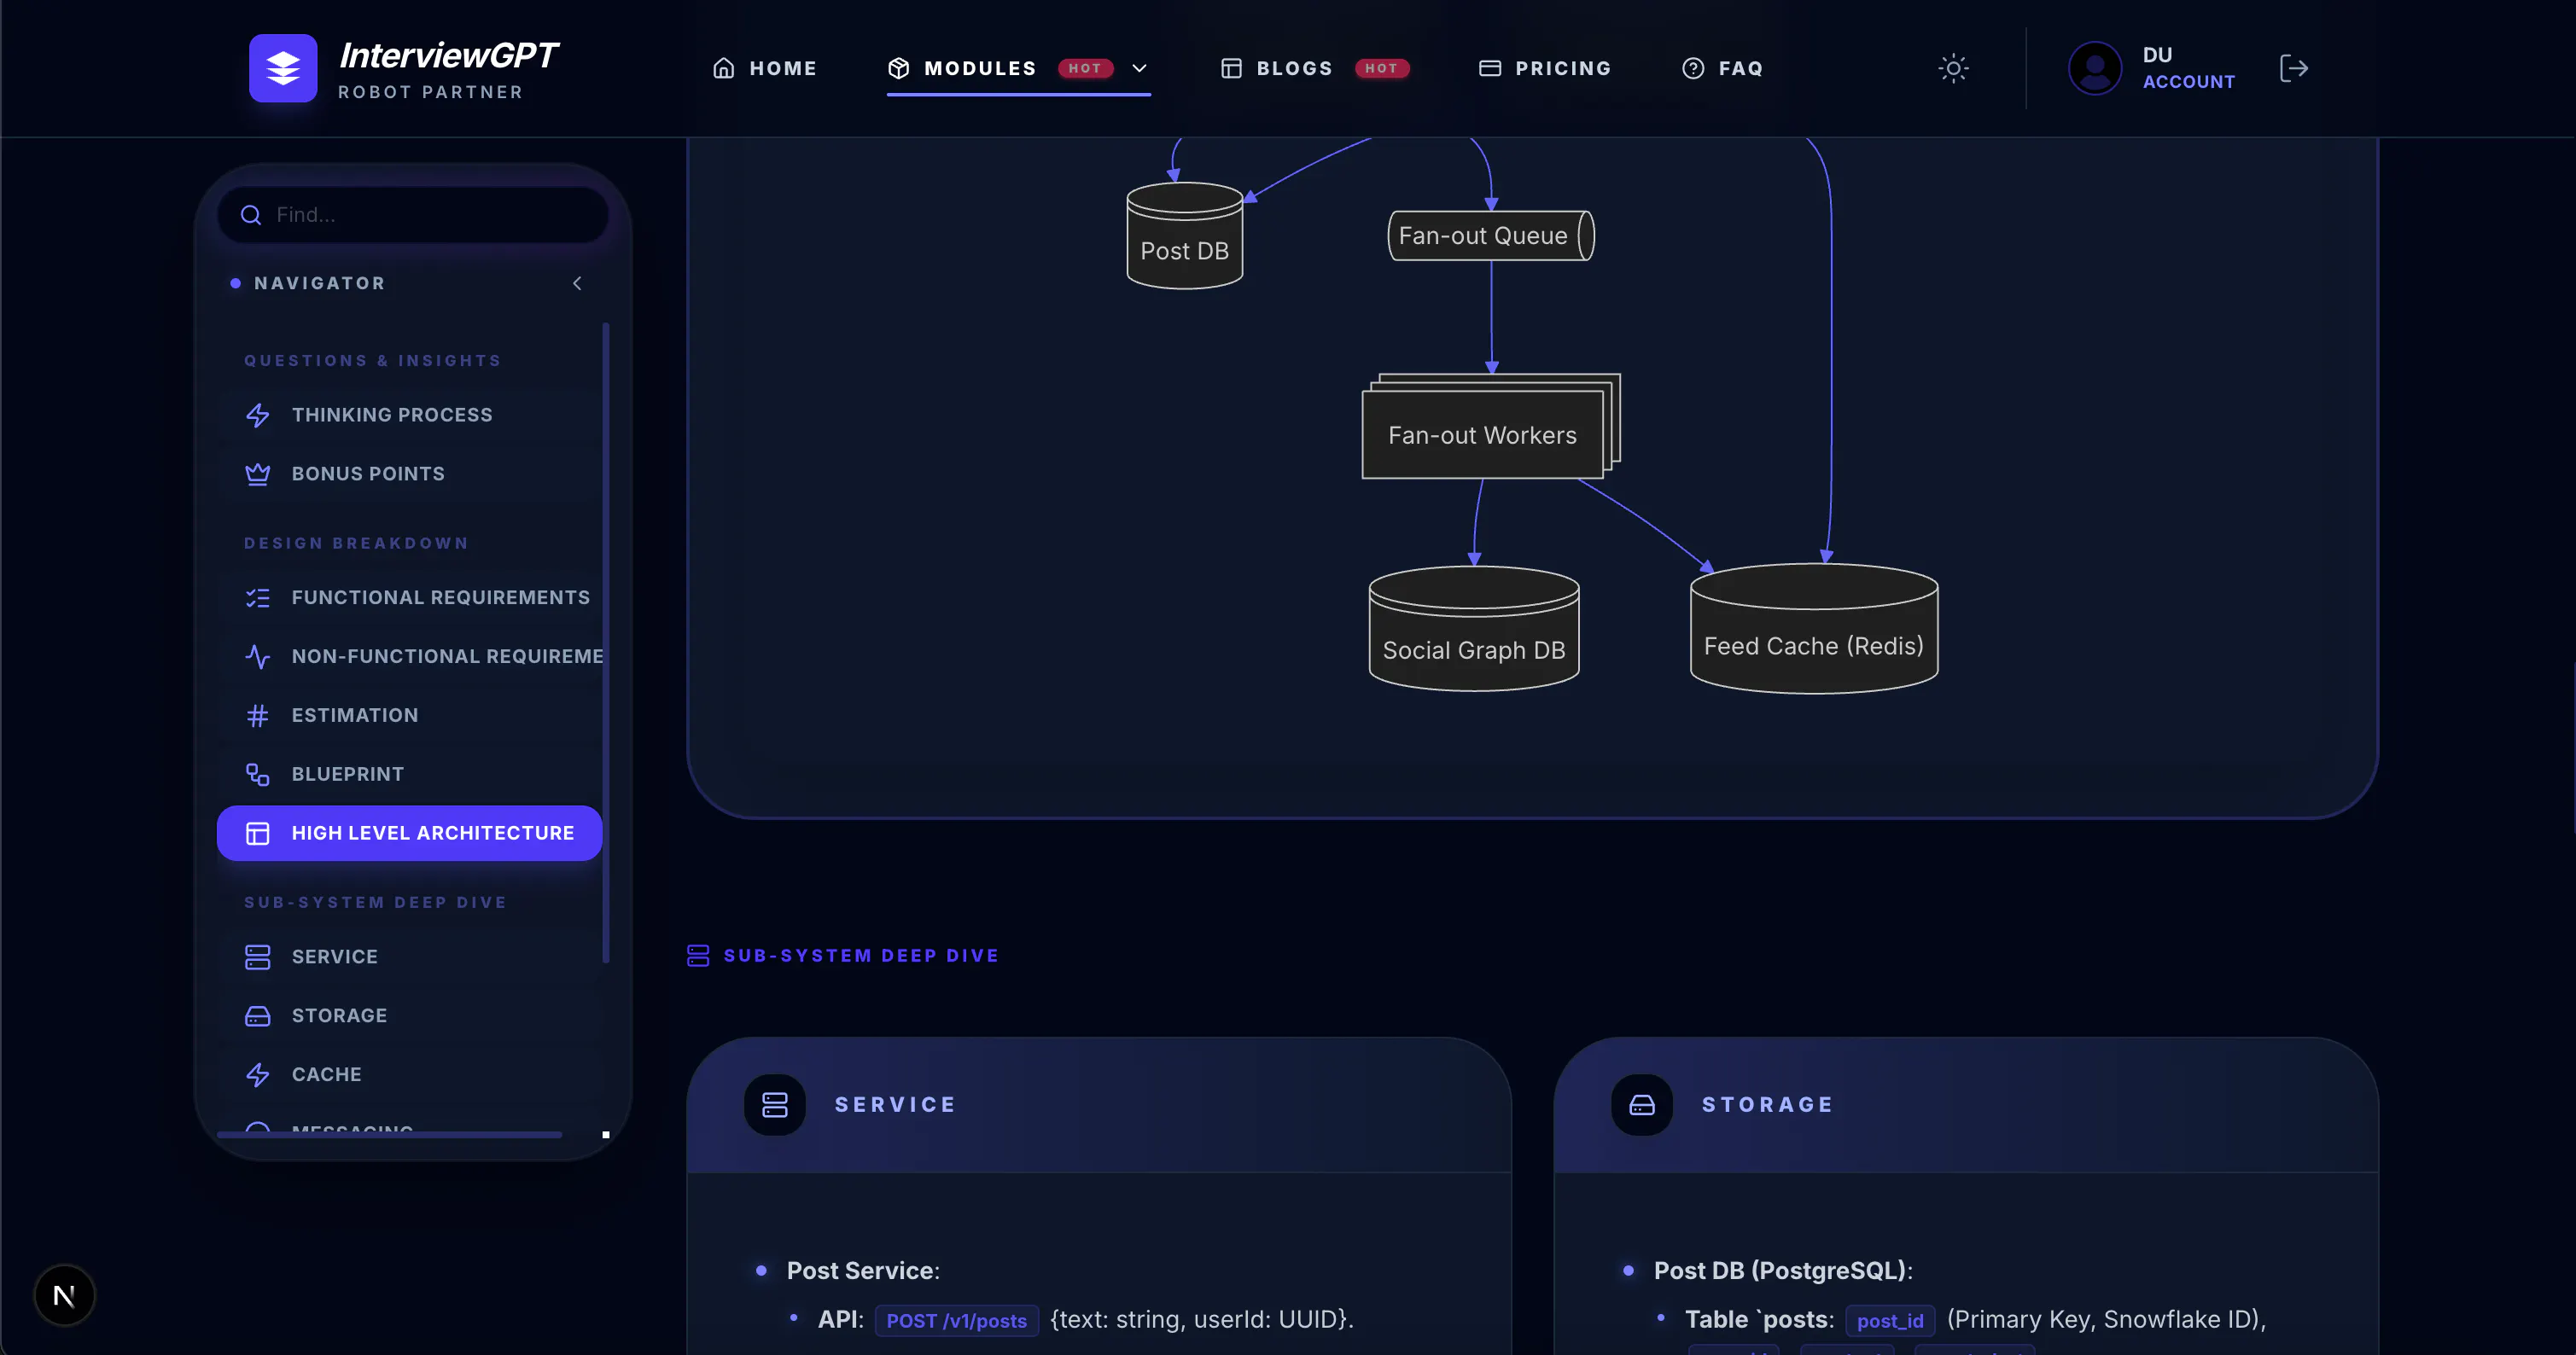
Task: Click the HOT badge beside Blogs
Action: click(x=1381, y=68)
